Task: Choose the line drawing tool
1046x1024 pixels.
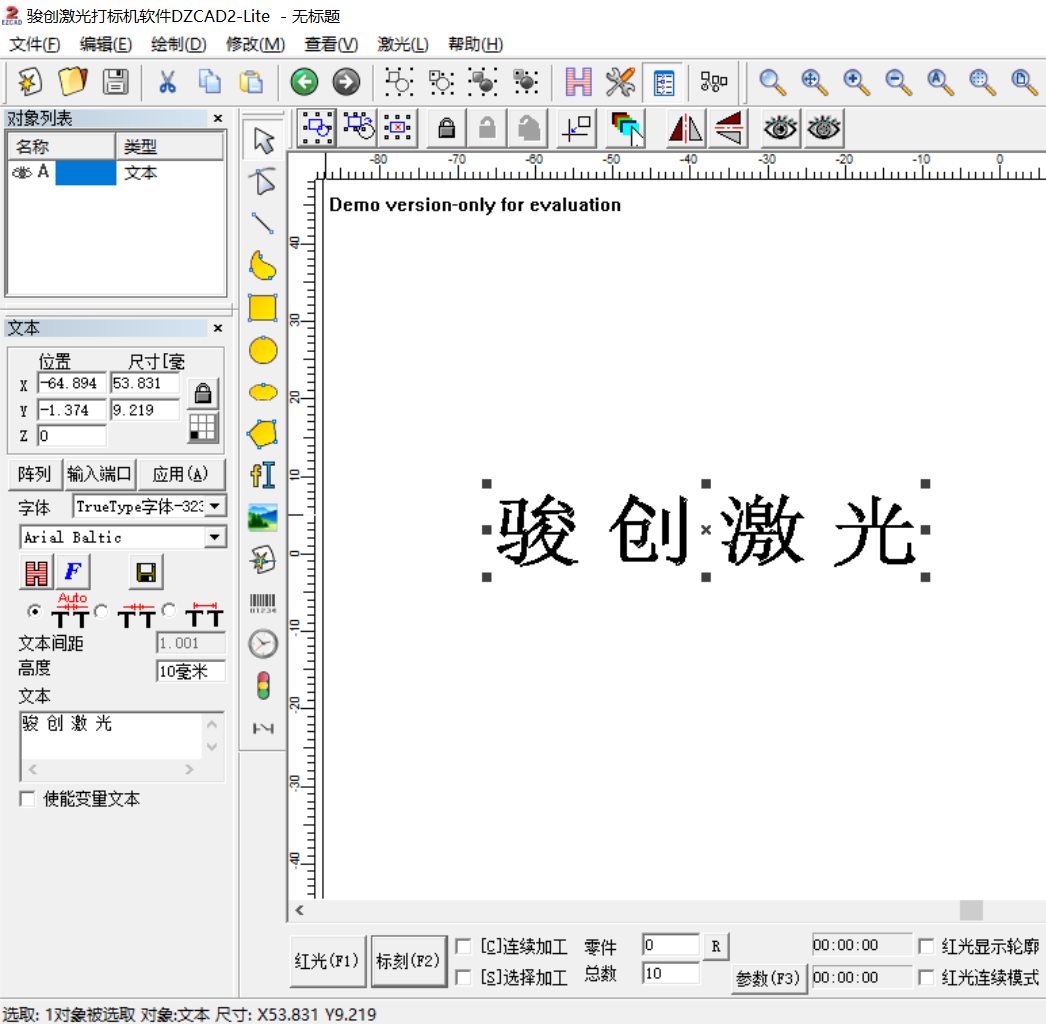Action: pyautogui.click(x=263, y=223)
